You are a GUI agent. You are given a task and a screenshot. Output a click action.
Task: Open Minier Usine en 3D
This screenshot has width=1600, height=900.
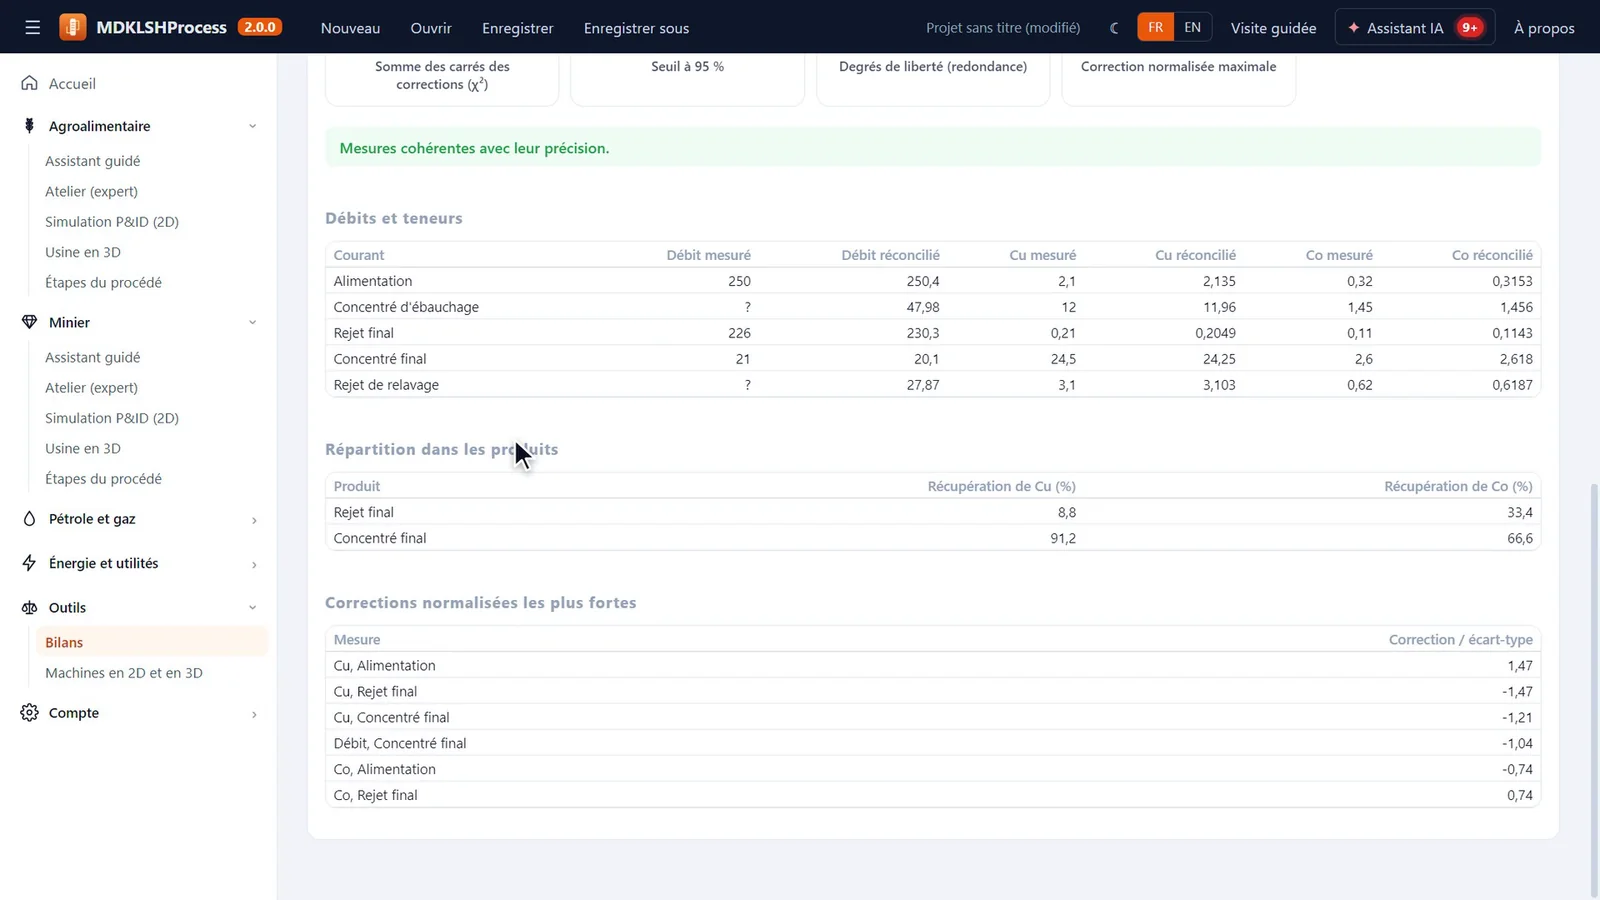[x=83, y=448]
